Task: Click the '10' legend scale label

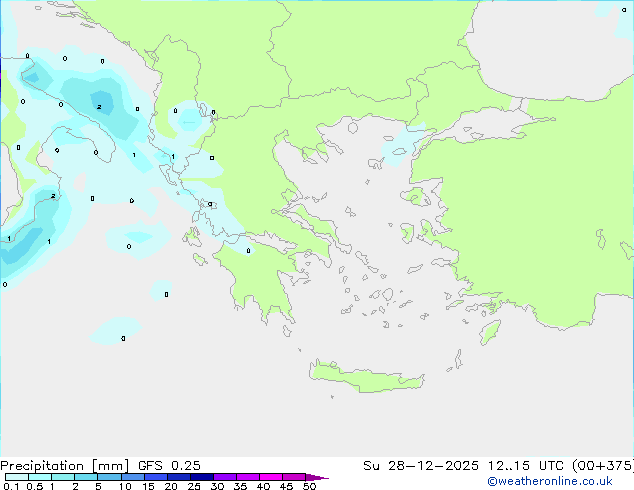Action: click(125, 486)
